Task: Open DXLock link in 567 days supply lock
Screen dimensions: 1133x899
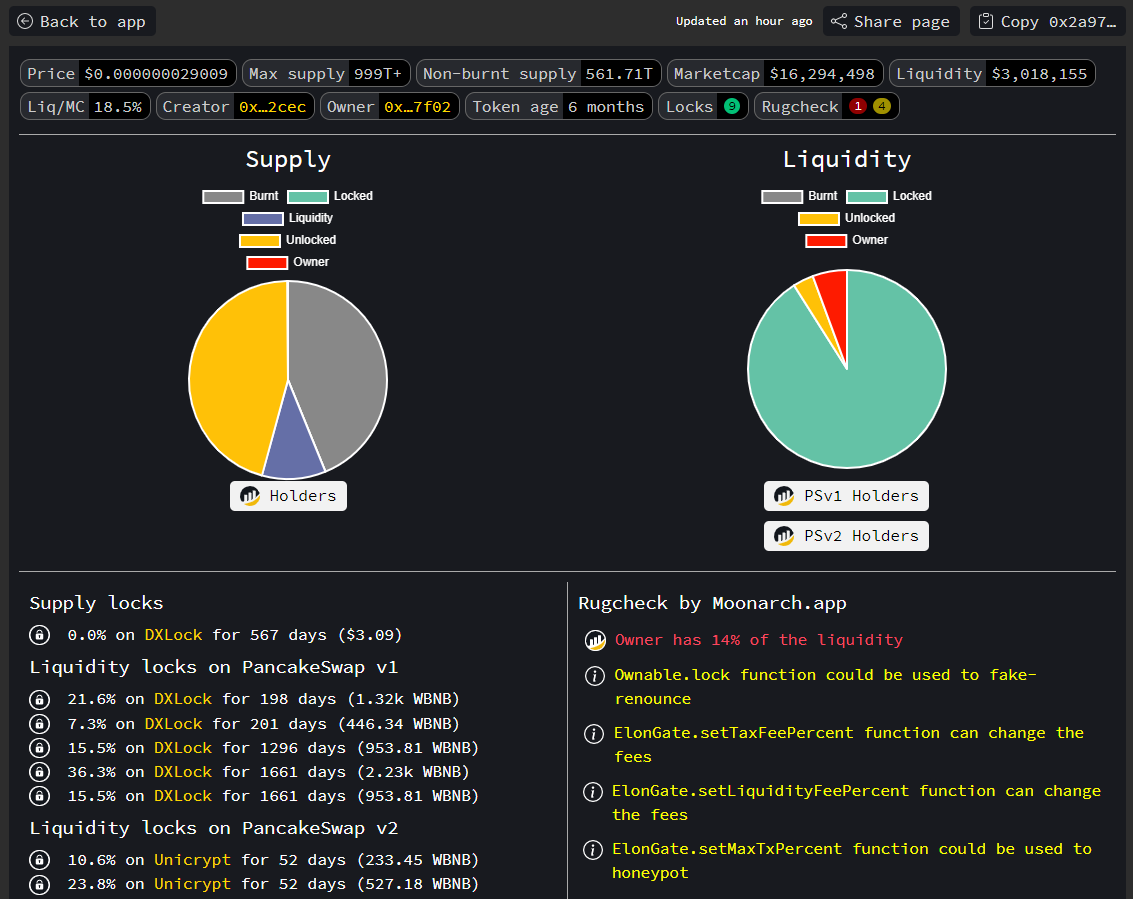Action: [x=173, y=635]
